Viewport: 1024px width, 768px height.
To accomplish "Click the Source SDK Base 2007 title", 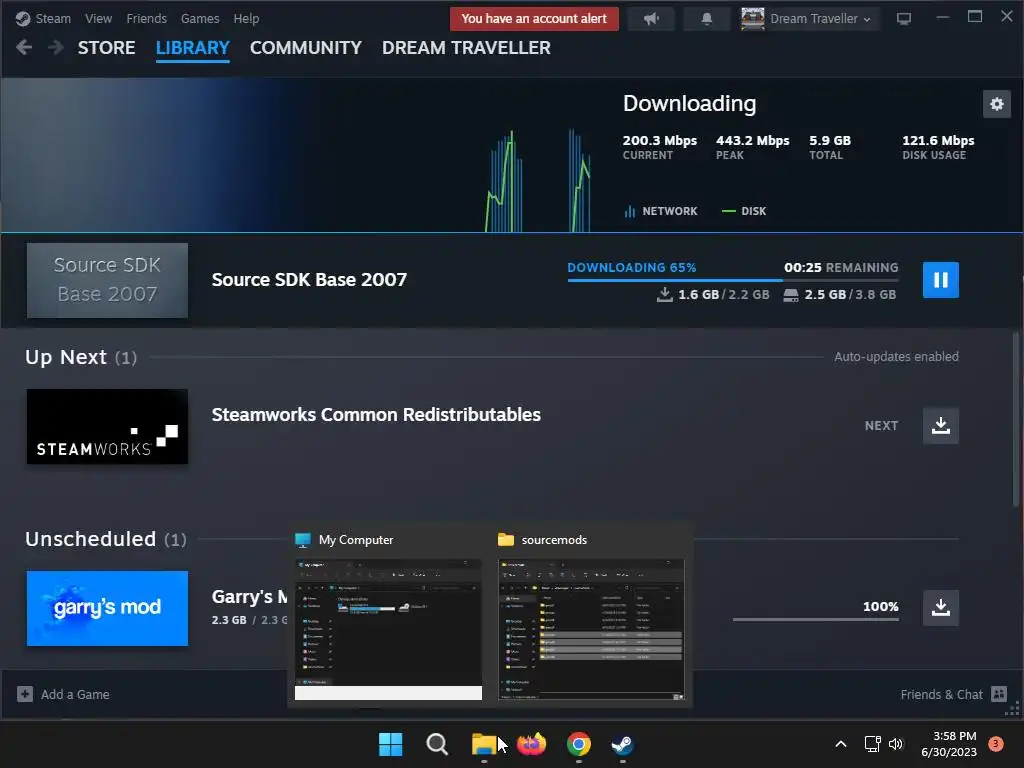I will [x=309, y=280].
